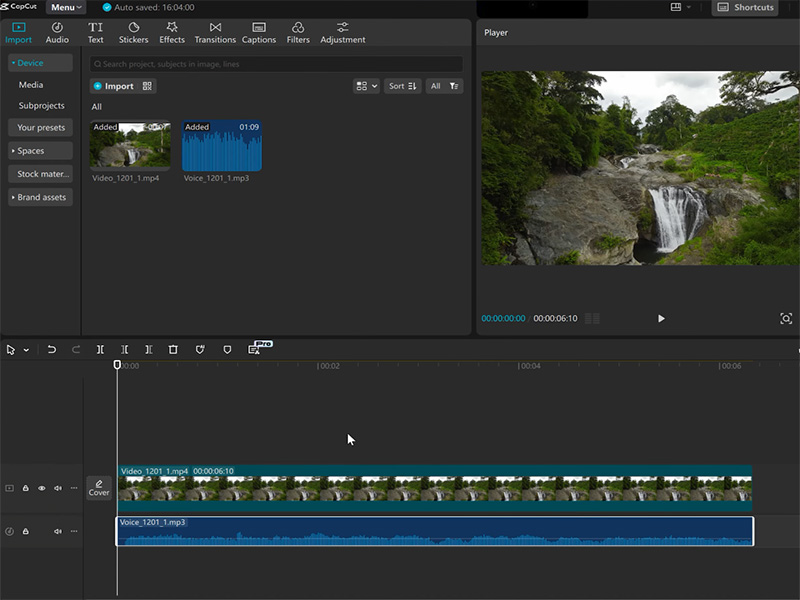The image size is (800, 600).
Task: Select the Video_1201_1.mp4 timeline clip
Action: [435, 488]
